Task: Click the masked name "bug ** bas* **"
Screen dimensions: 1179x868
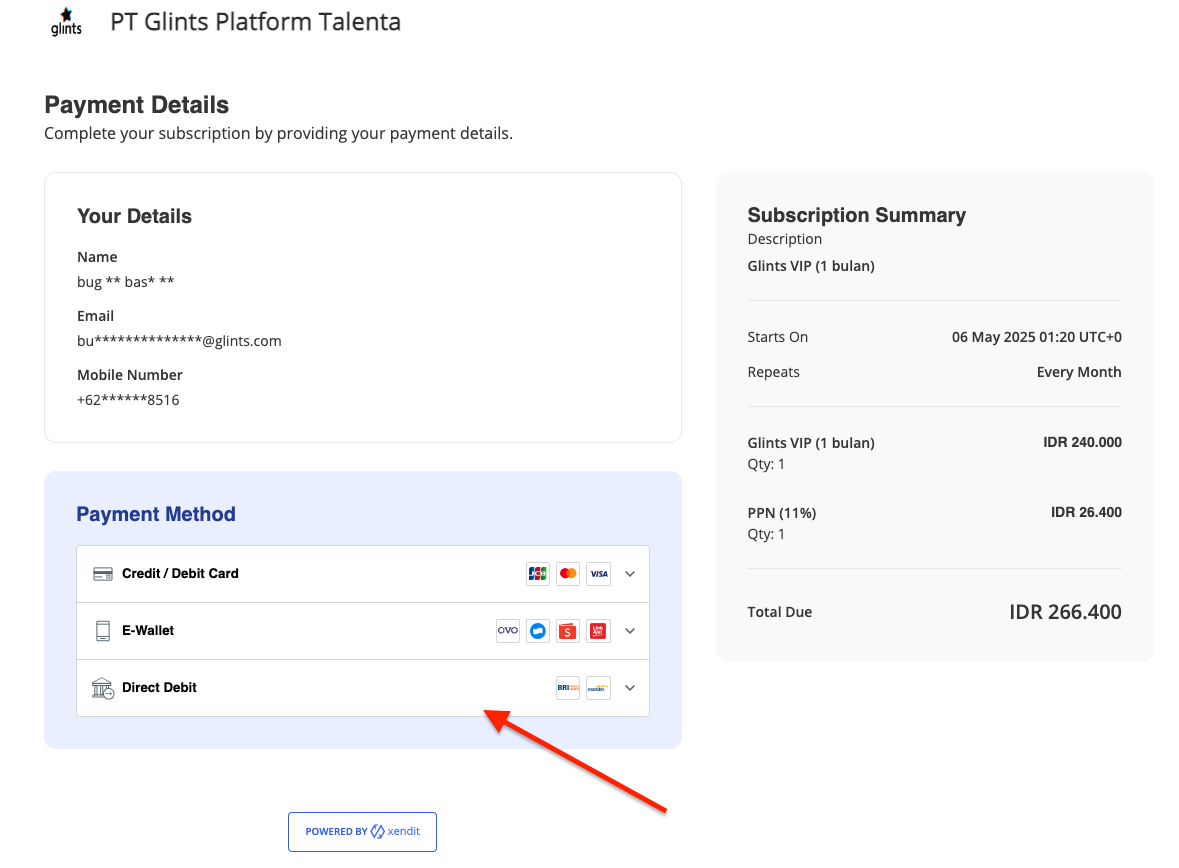Action: 126,282
